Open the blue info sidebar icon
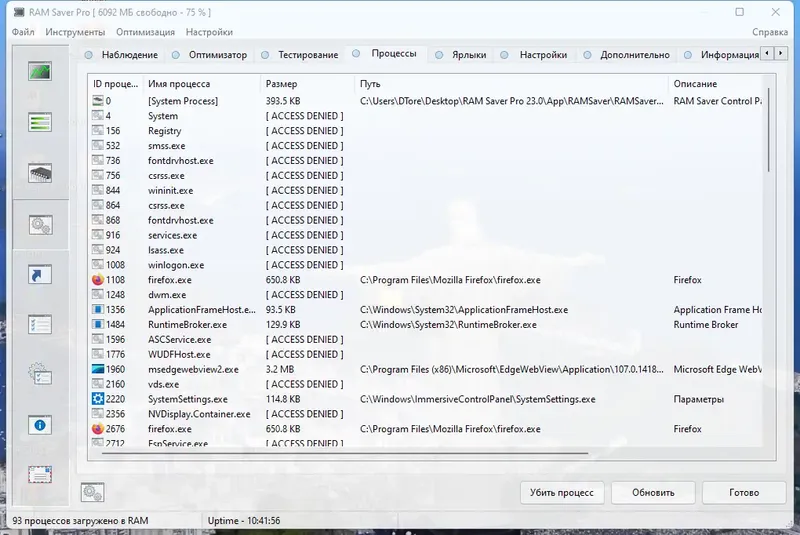This screenshot has height=535, width=800. (x=40, y=425)
